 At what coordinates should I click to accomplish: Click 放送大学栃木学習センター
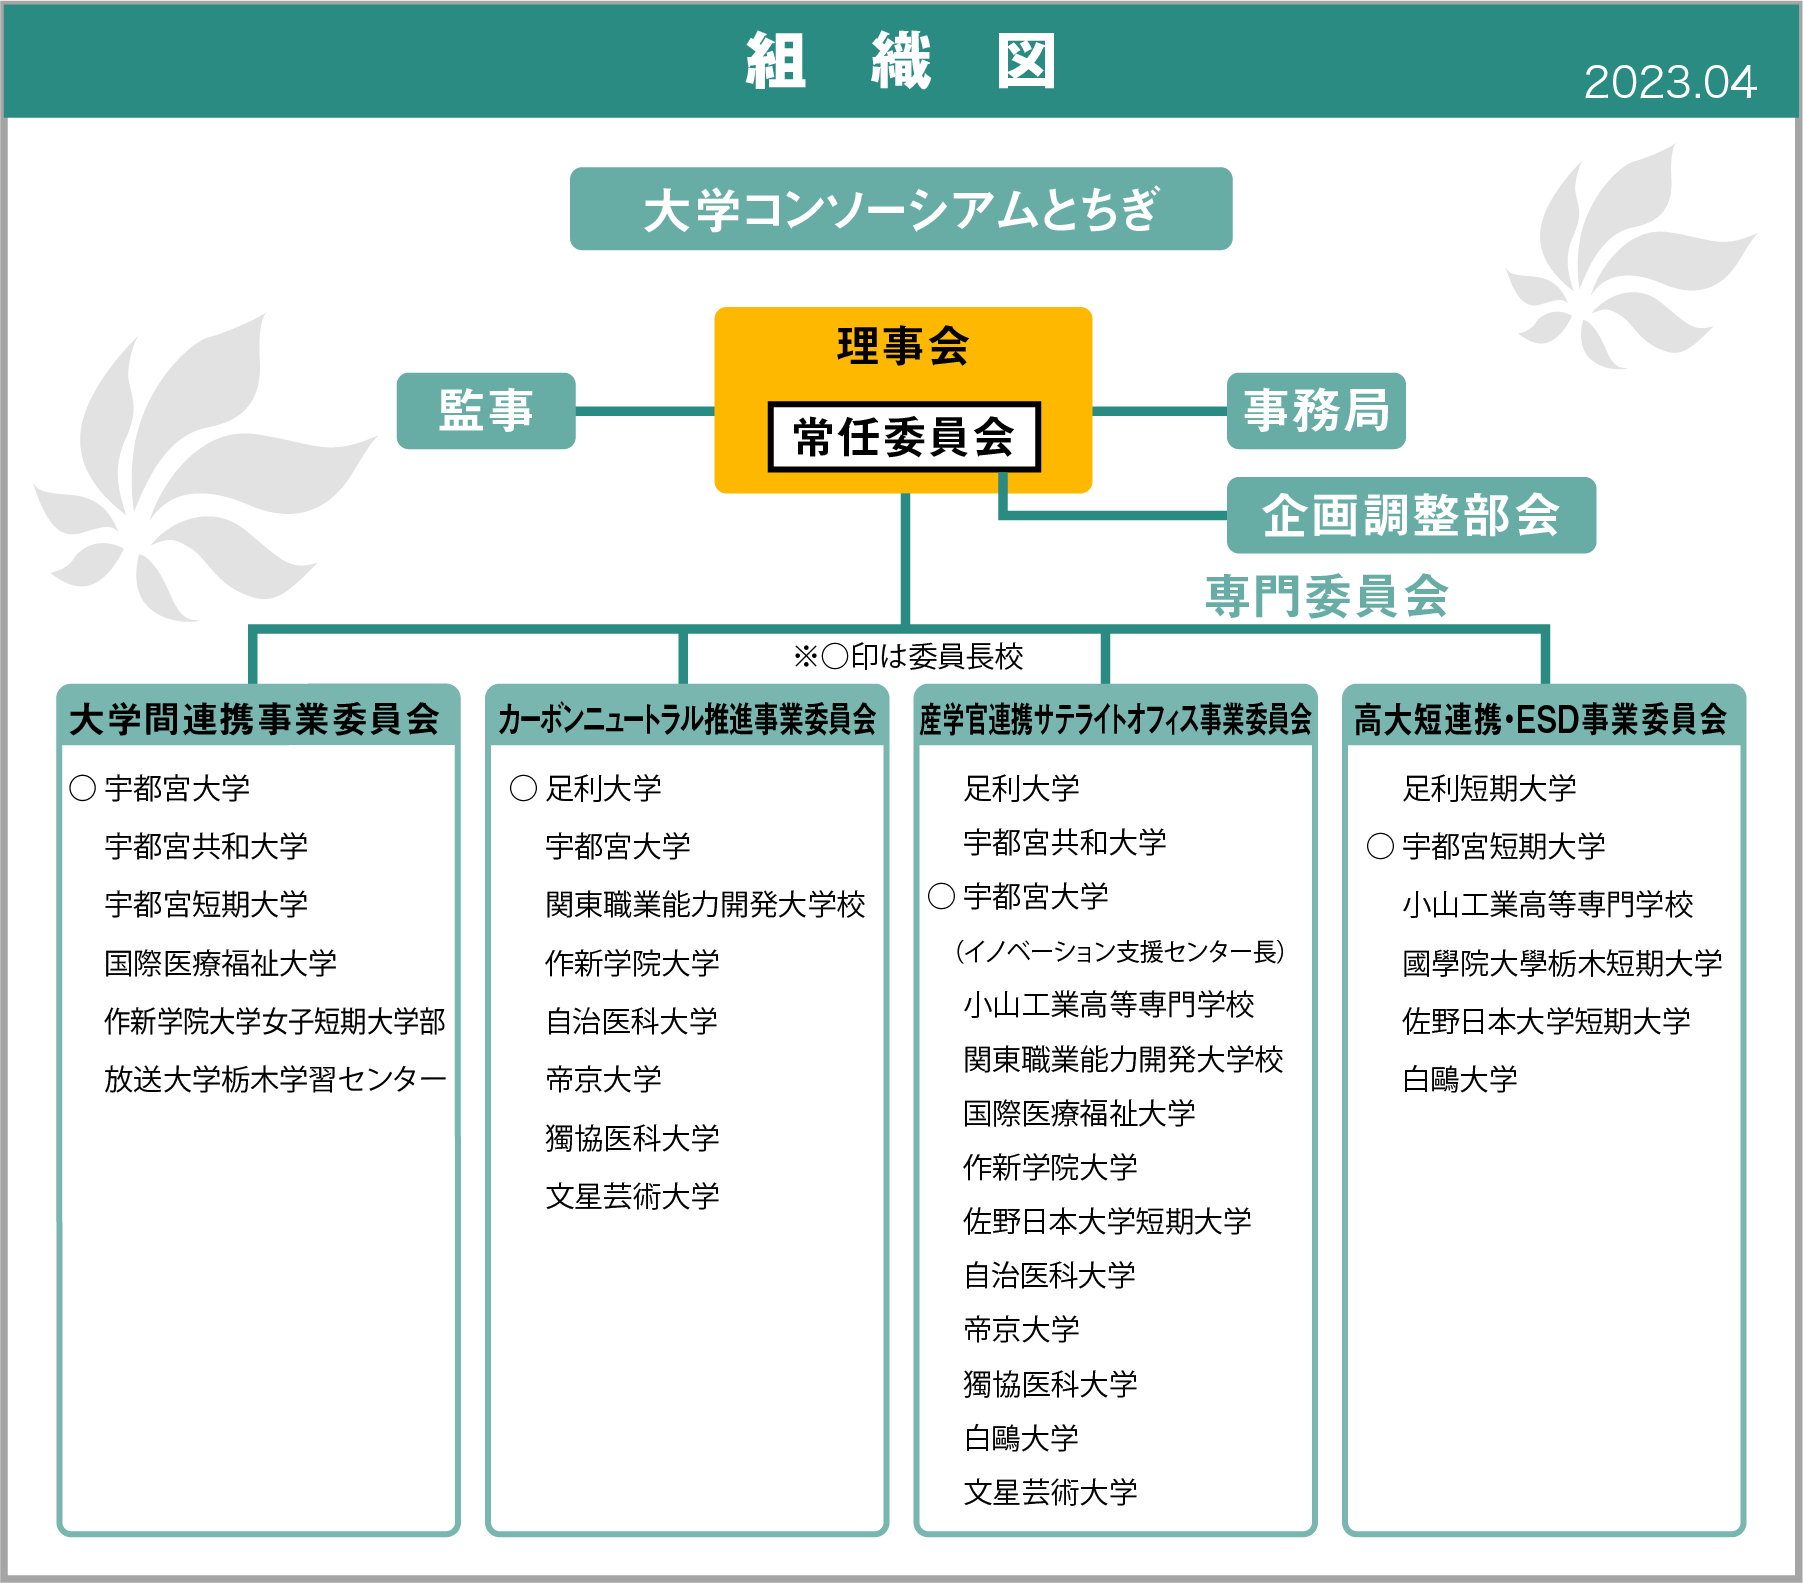coord(275,1079)
